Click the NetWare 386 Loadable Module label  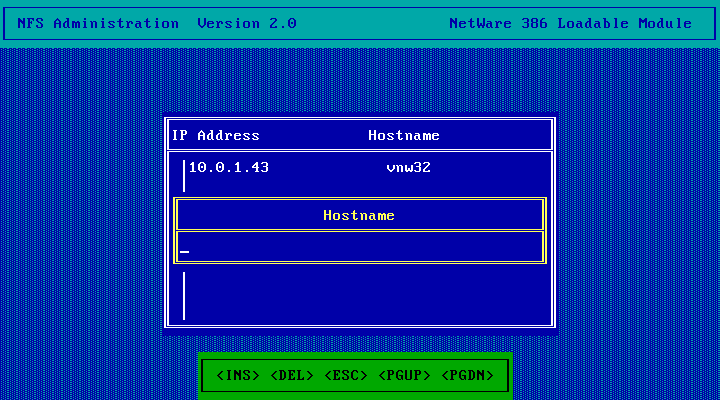pyautogui.click(x=570, y=23)
